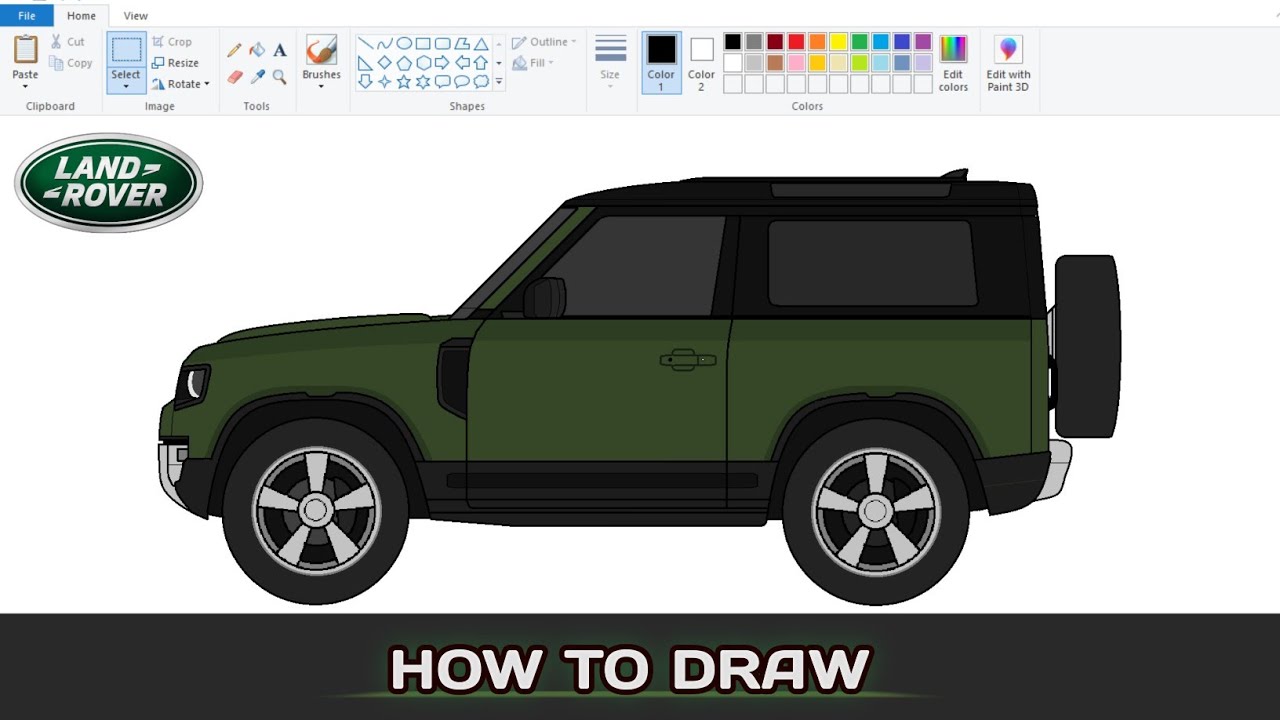Choose the Four-point star shape

pyautogui.click(x=385, y=81)
